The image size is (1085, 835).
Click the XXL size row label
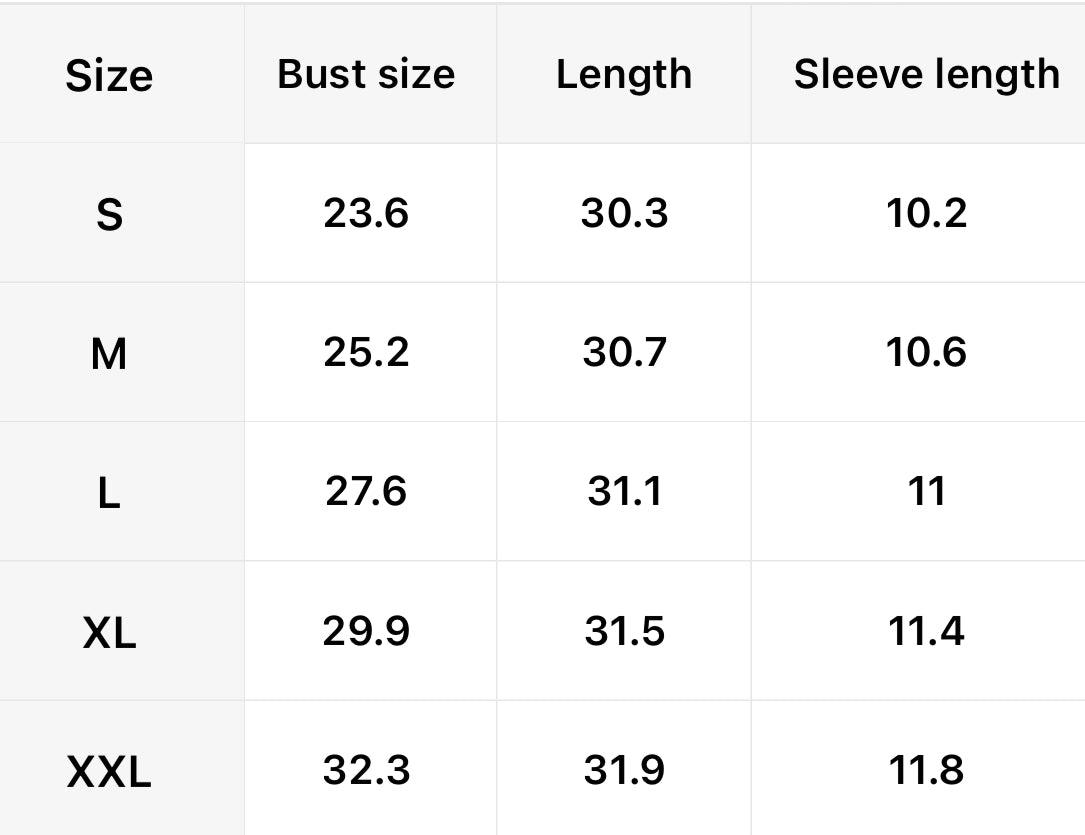click(x=109, y=771)
